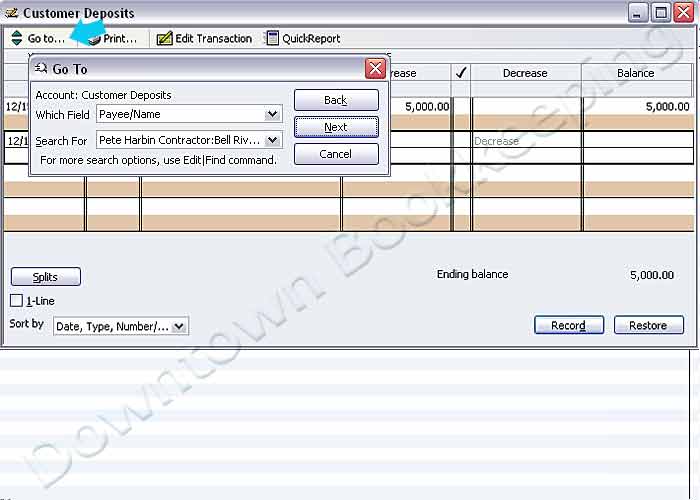Select Edit Transaction toolbar label

pos(213,38)
